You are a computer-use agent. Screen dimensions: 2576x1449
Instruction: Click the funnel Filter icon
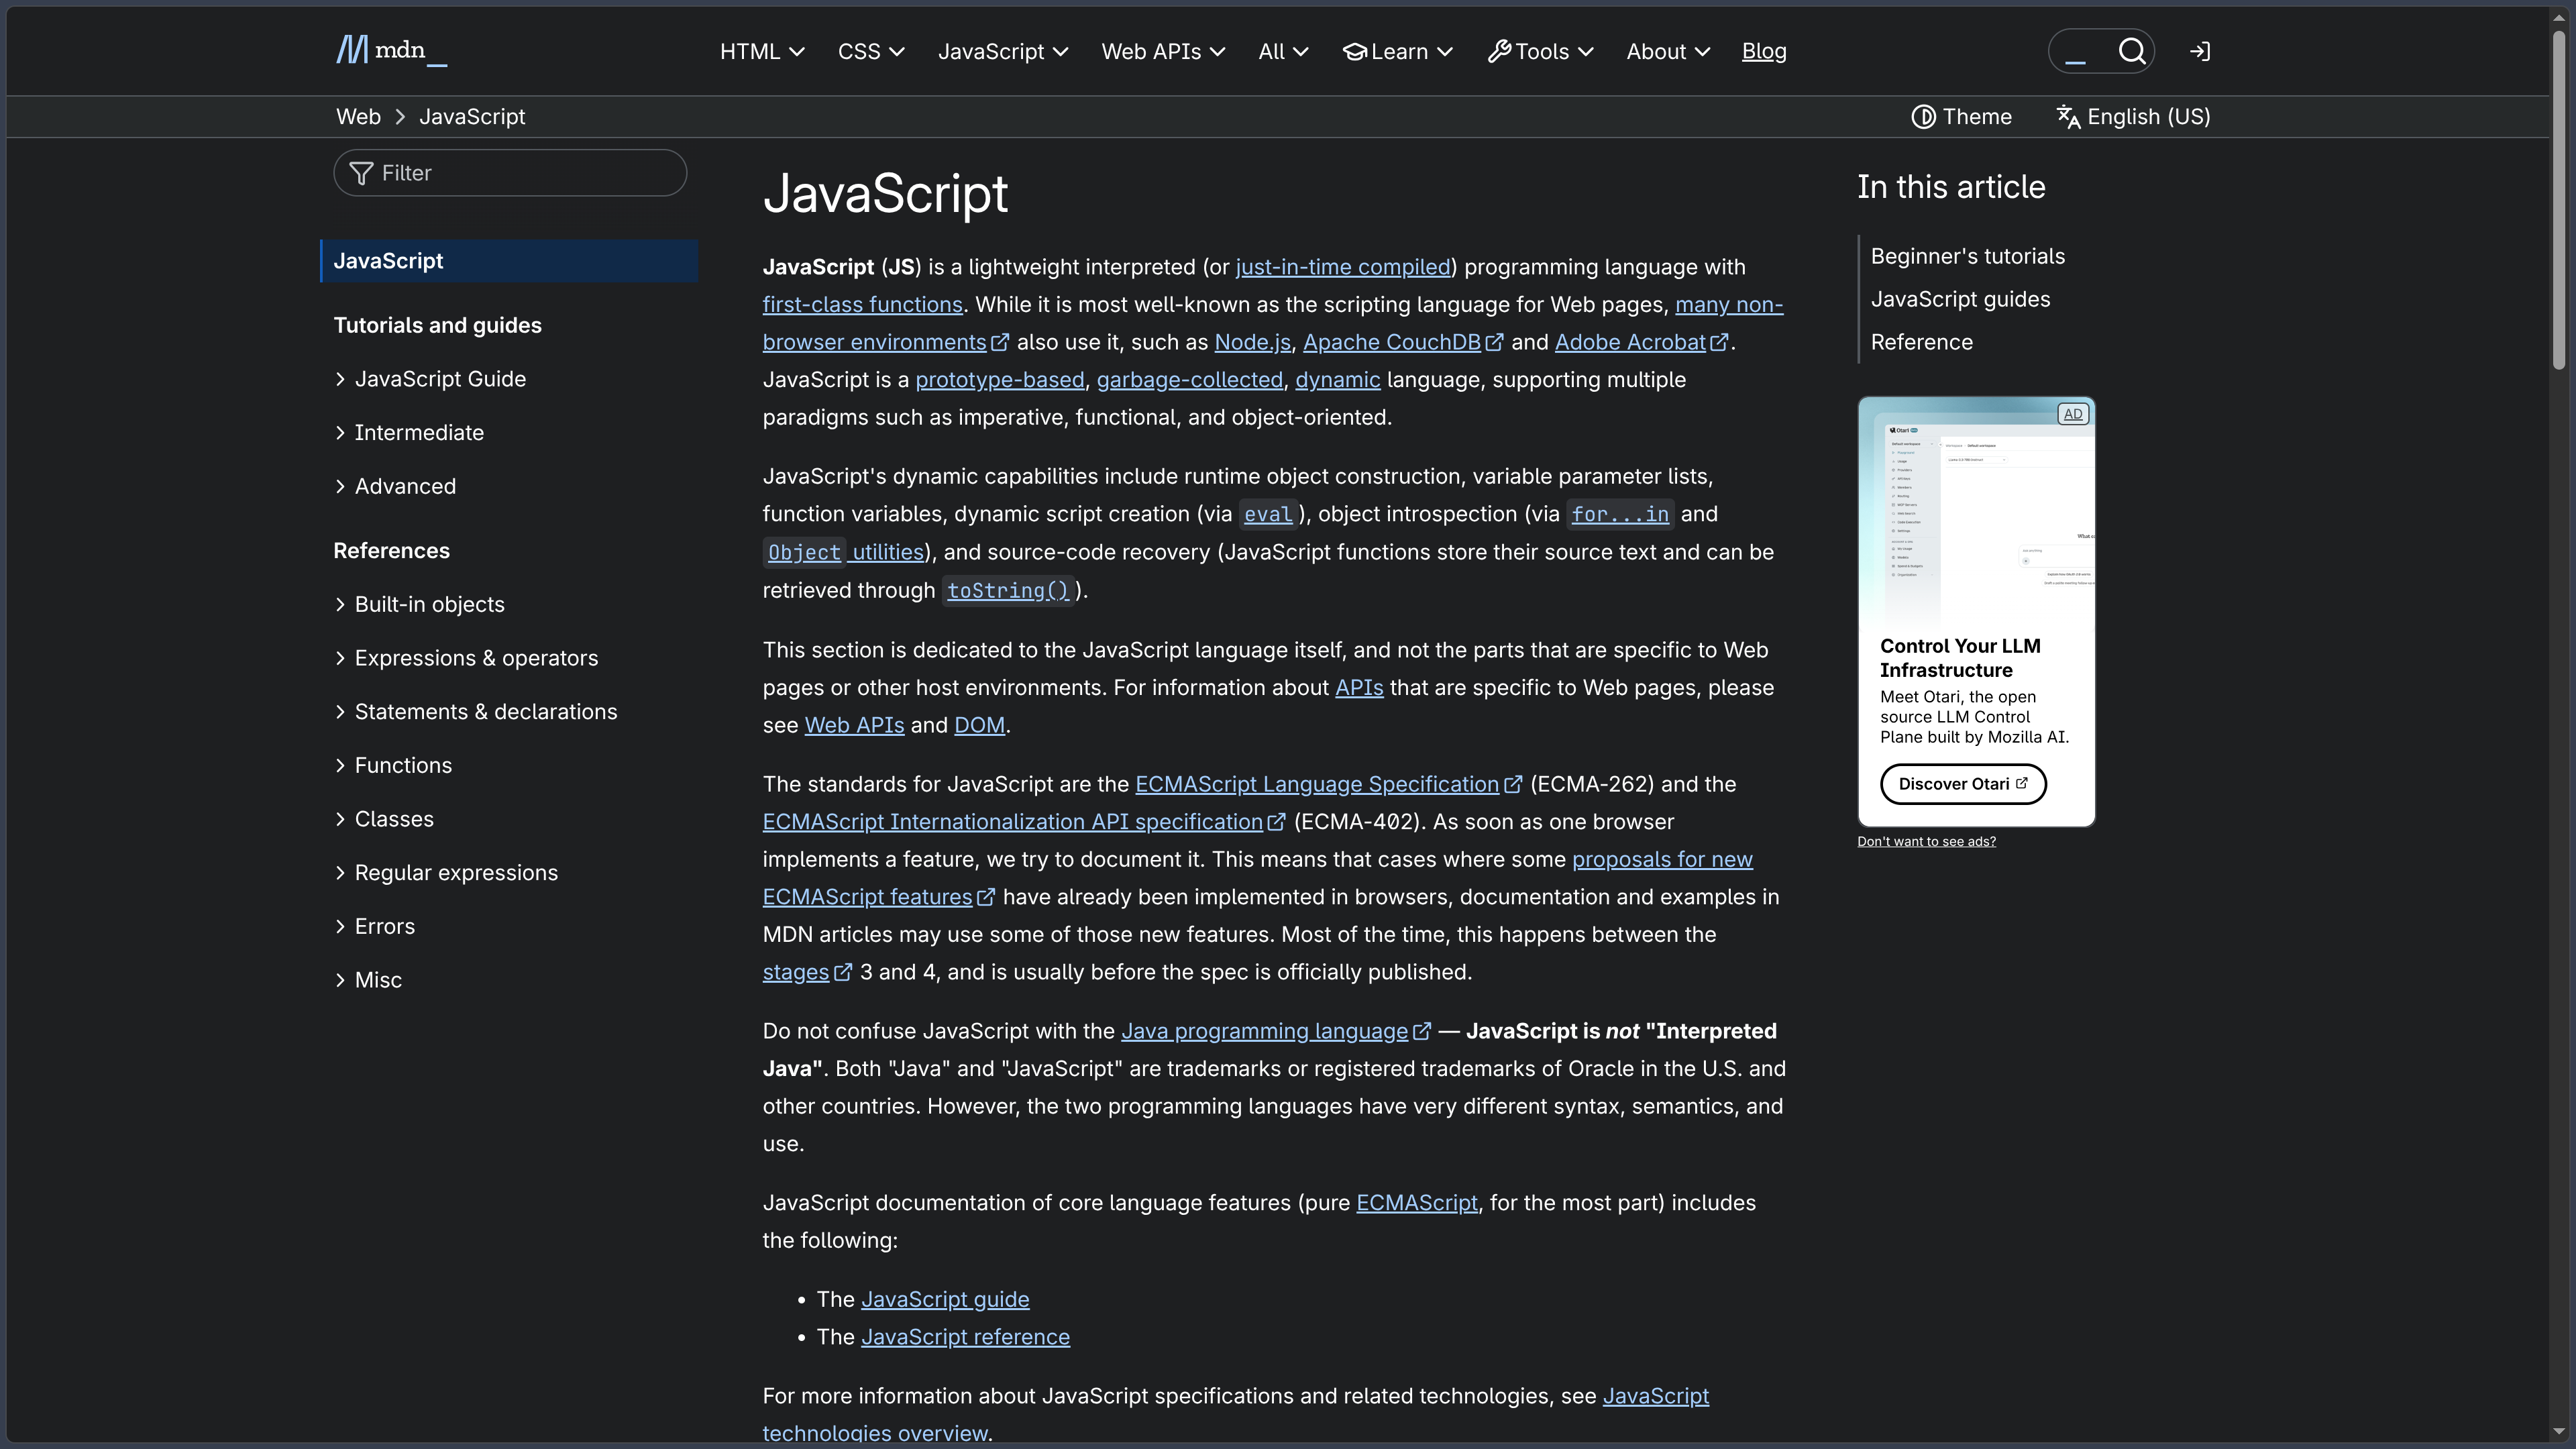tap(361, 173)
